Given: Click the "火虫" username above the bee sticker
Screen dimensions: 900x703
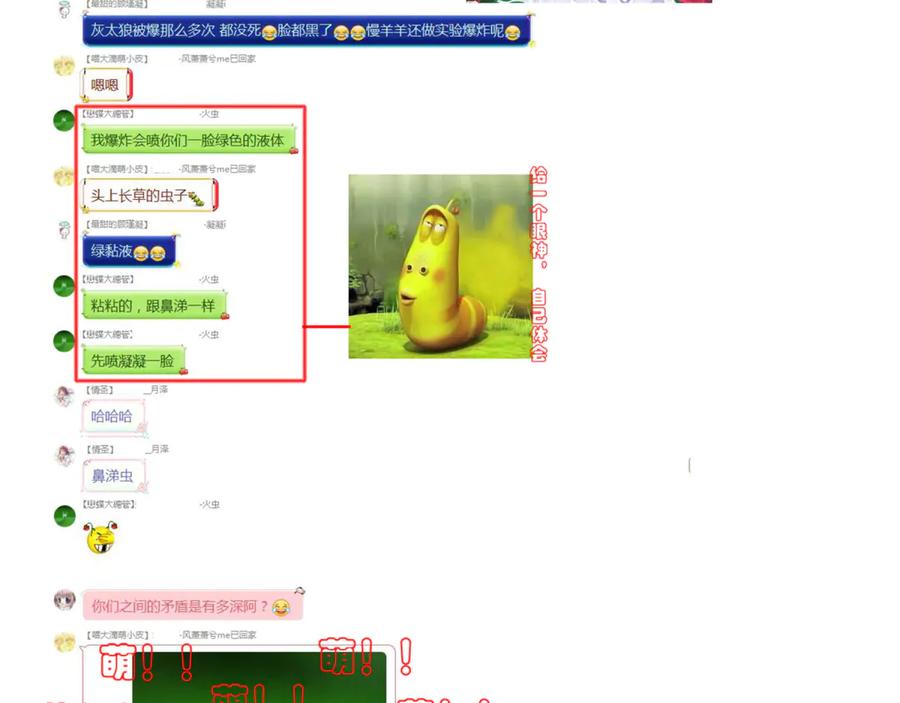Looking at the screenshot, I should (210, 505).
